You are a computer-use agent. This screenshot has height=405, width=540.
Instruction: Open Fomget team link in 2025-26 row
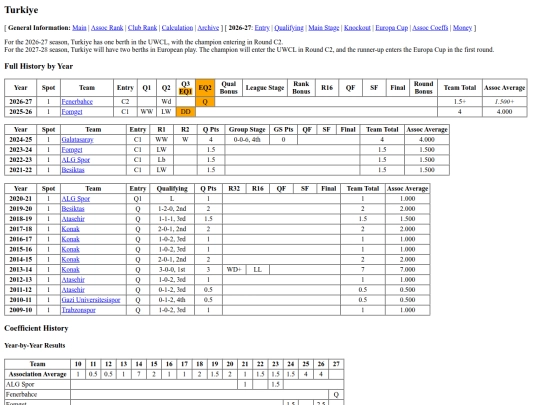pos(72,112)
